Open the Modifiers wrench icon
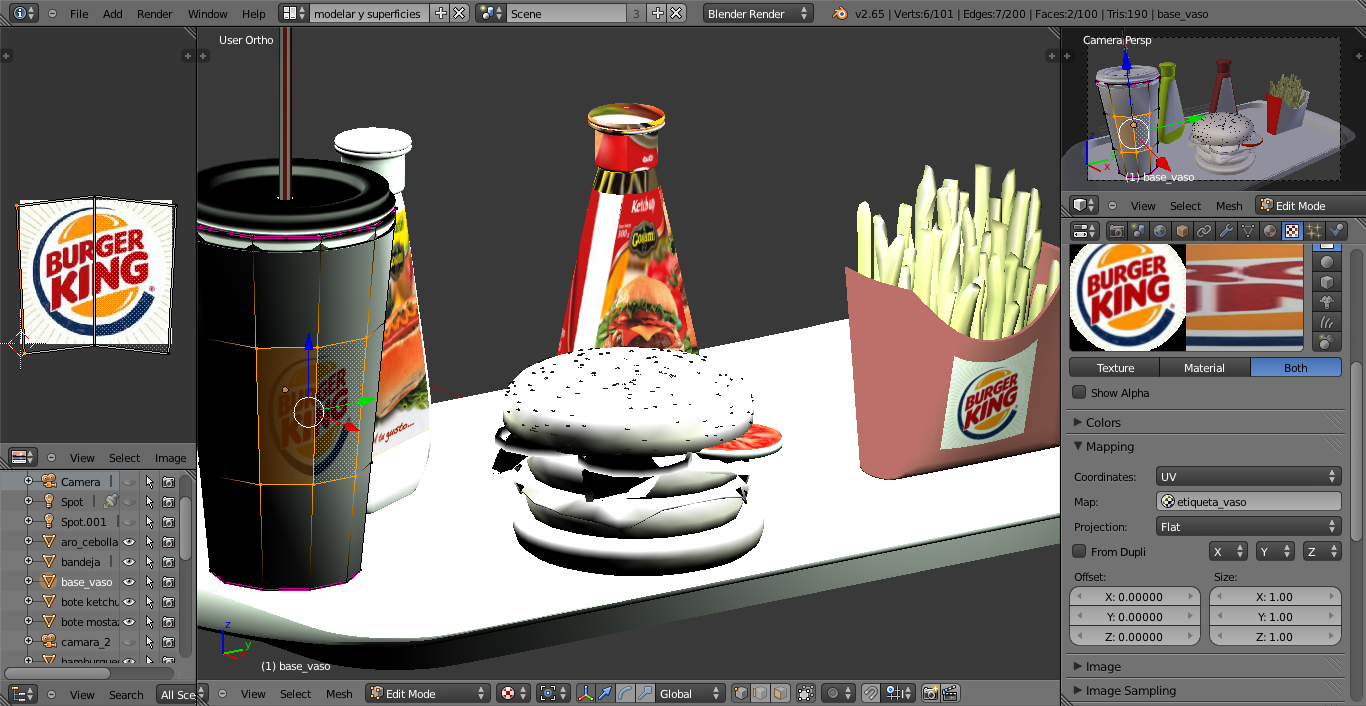1366x706 pixels. [x=1226, y=231]
